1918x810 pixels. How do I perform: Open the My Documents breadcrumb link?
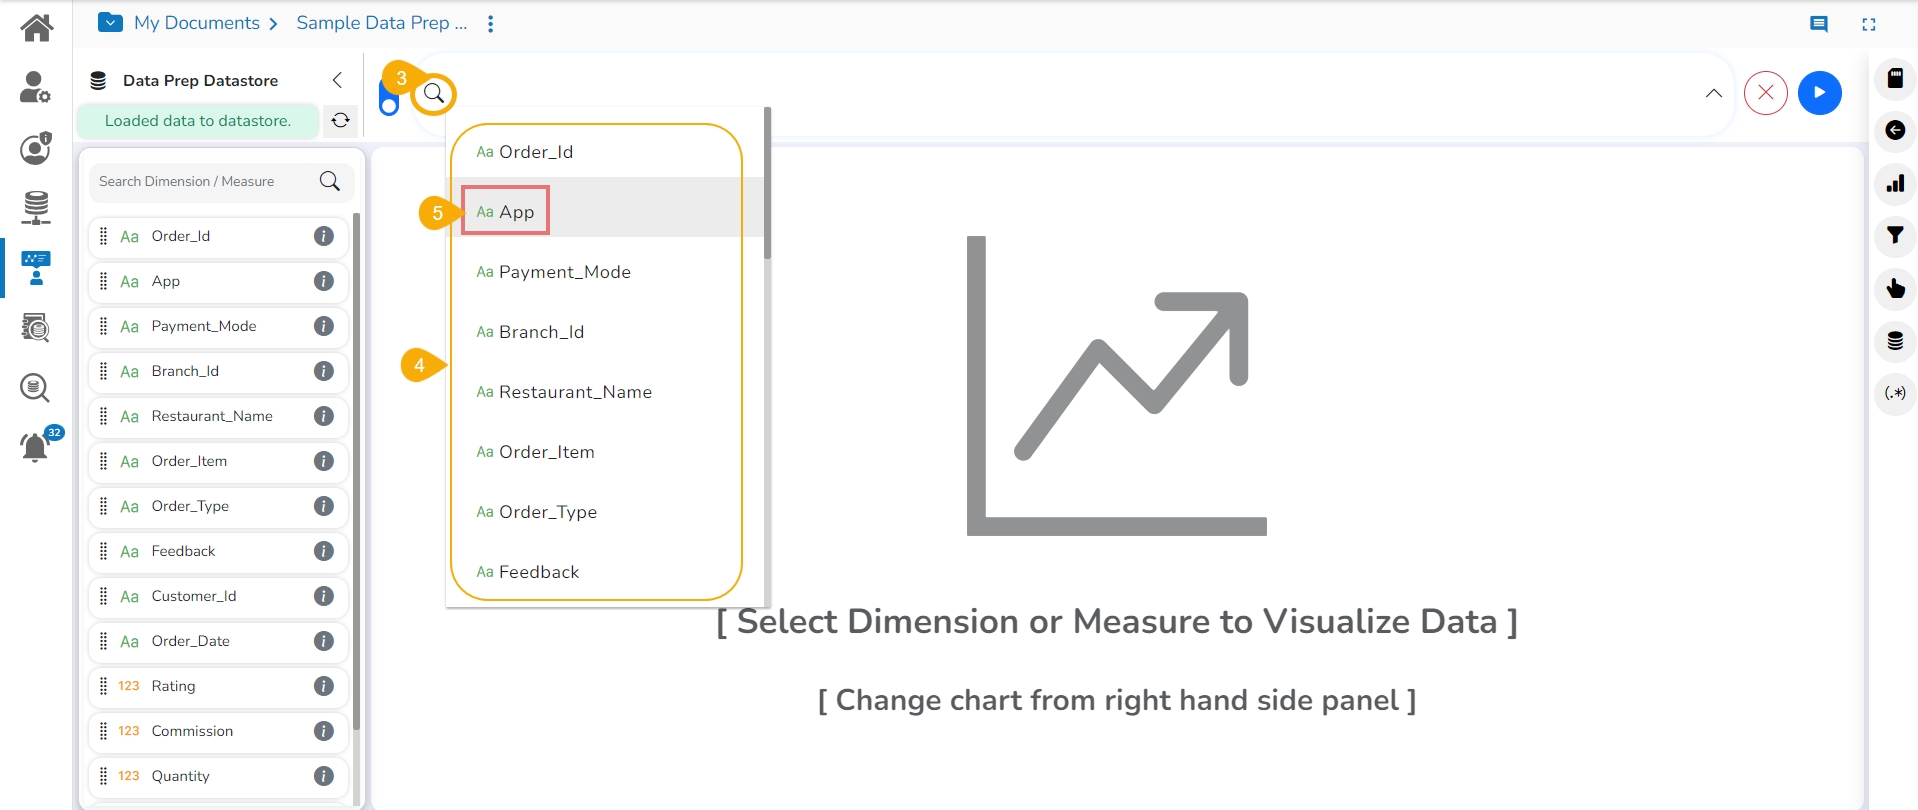pos(197,23)
